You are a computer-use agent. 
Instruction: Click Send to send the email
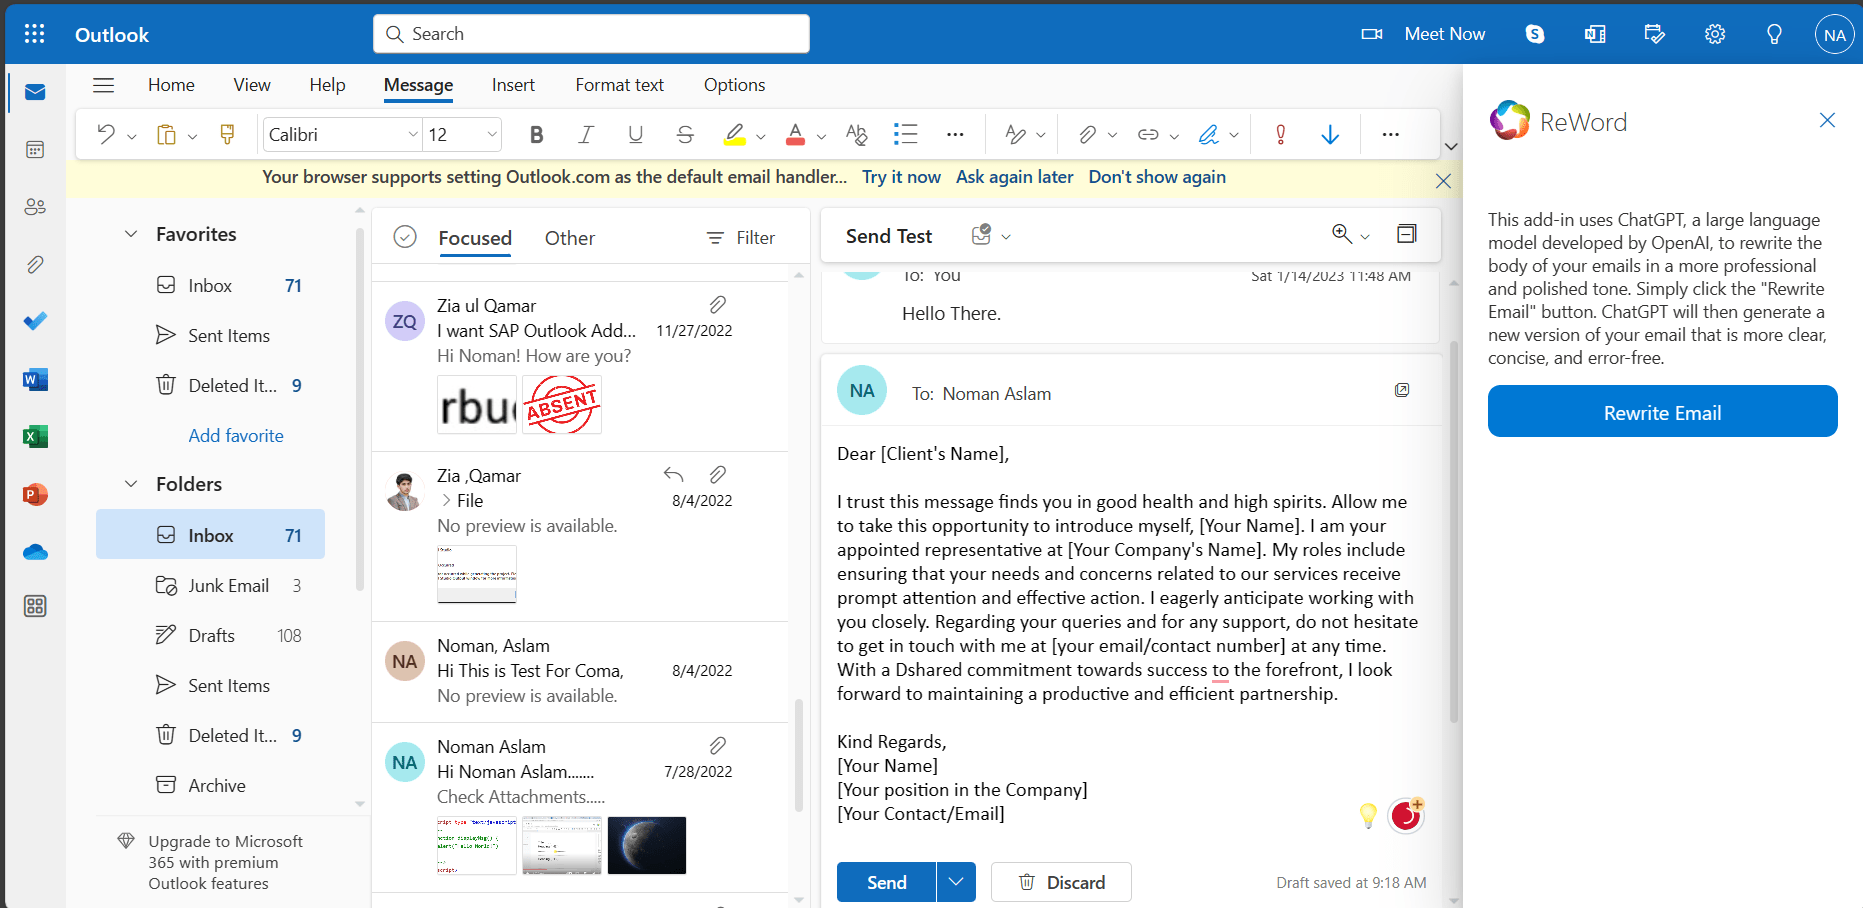click(x=887, y=882)
